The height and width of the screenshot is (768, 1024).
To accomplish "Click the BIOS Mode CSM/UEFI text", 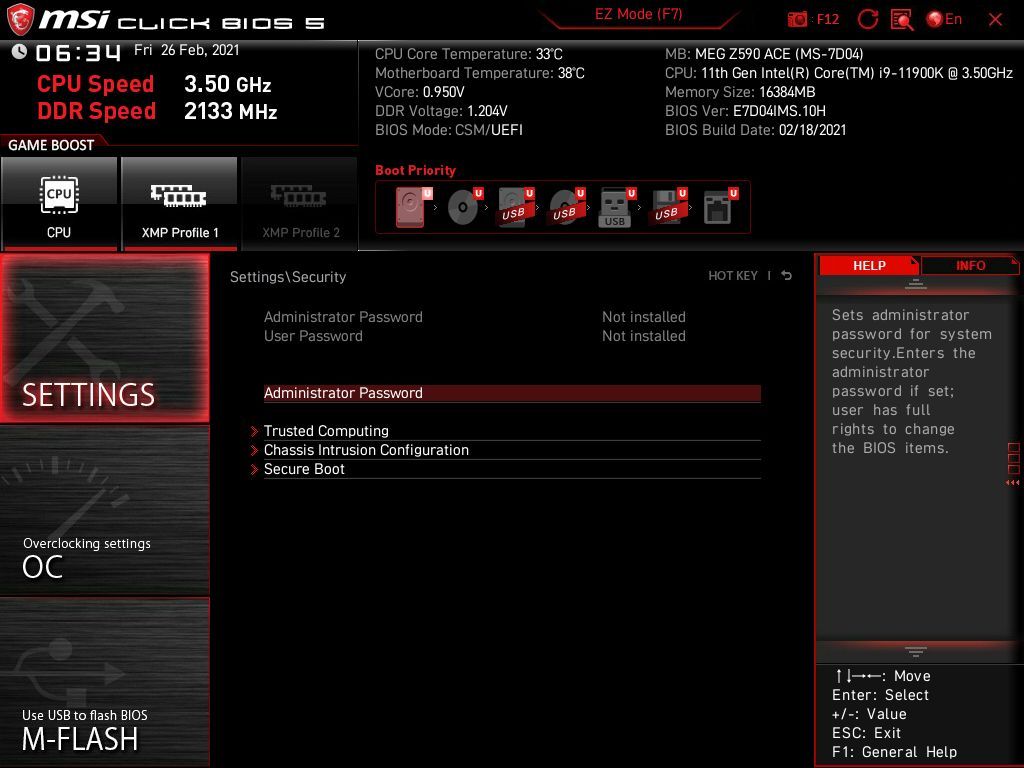I will coord(449,130).
